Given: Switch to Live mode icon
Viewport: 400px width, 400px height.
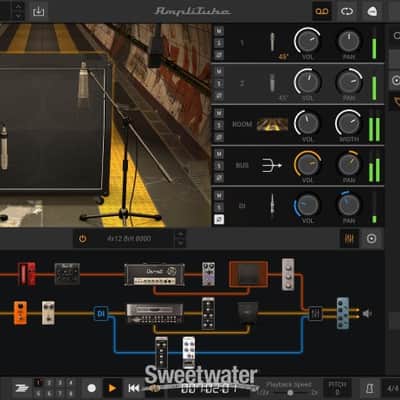Looking at the screenshot, I should (x=372, y=12).
